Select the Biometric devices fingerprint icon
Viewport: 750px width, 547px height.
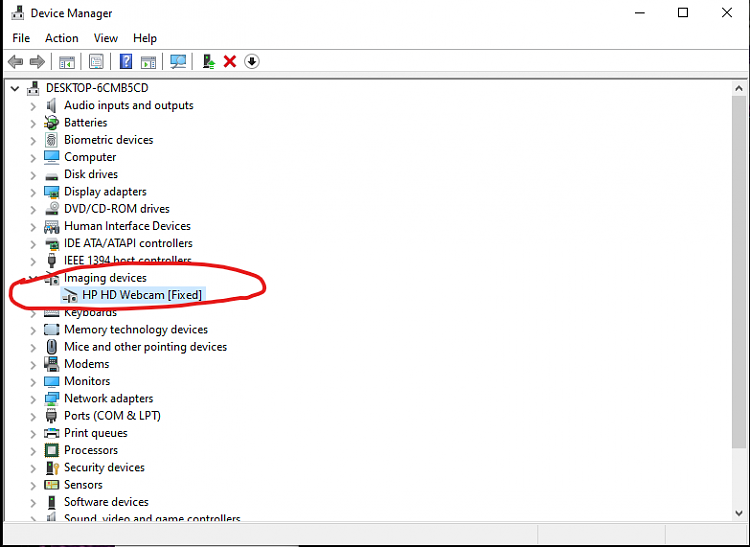[51, 140]
